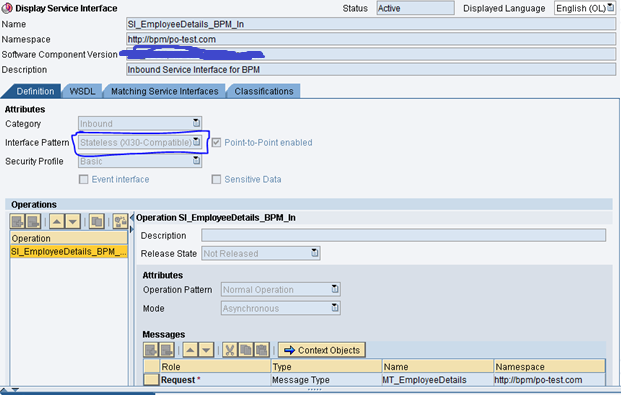Click the Service Interface object icon in the header
This screenshot has height=395, width=621.
[x=7, y=8]
